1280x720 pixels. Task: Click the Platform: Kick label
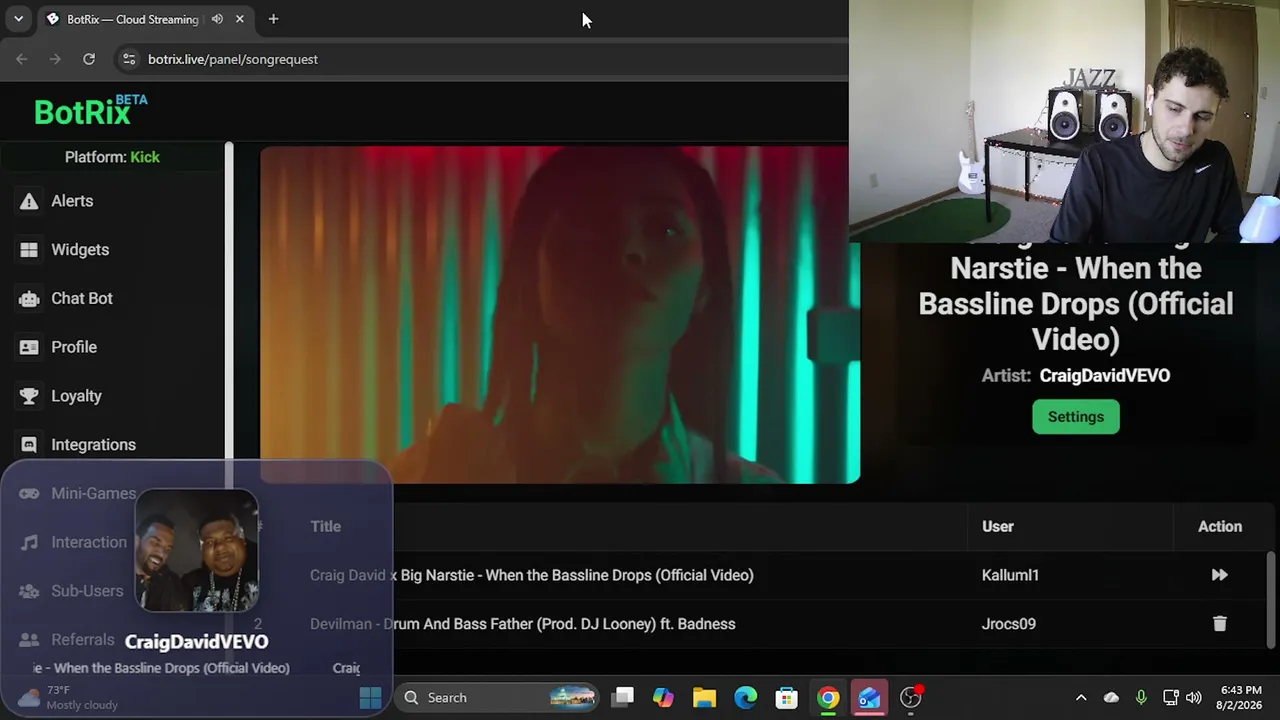click(112, 157)
